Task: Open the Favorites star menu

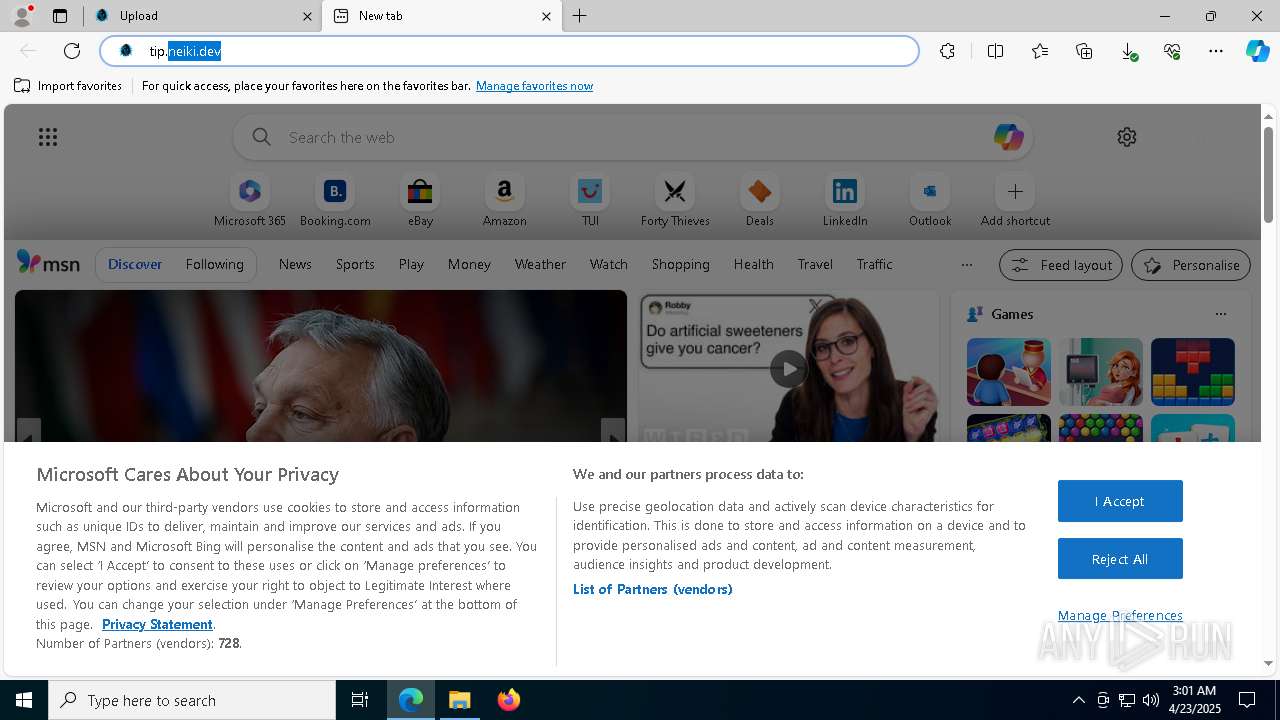Action: (x=1040, y=51)
